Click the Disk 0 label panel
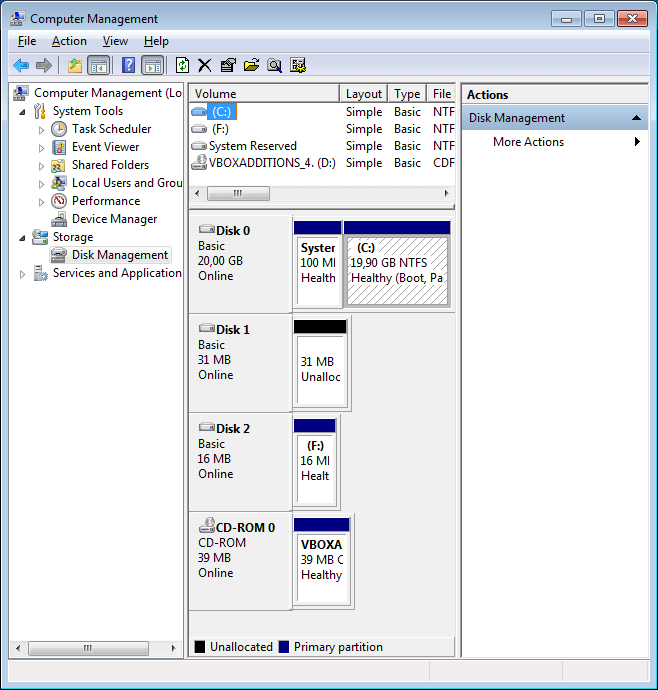 pyautogui.click(x=240, y=264)
